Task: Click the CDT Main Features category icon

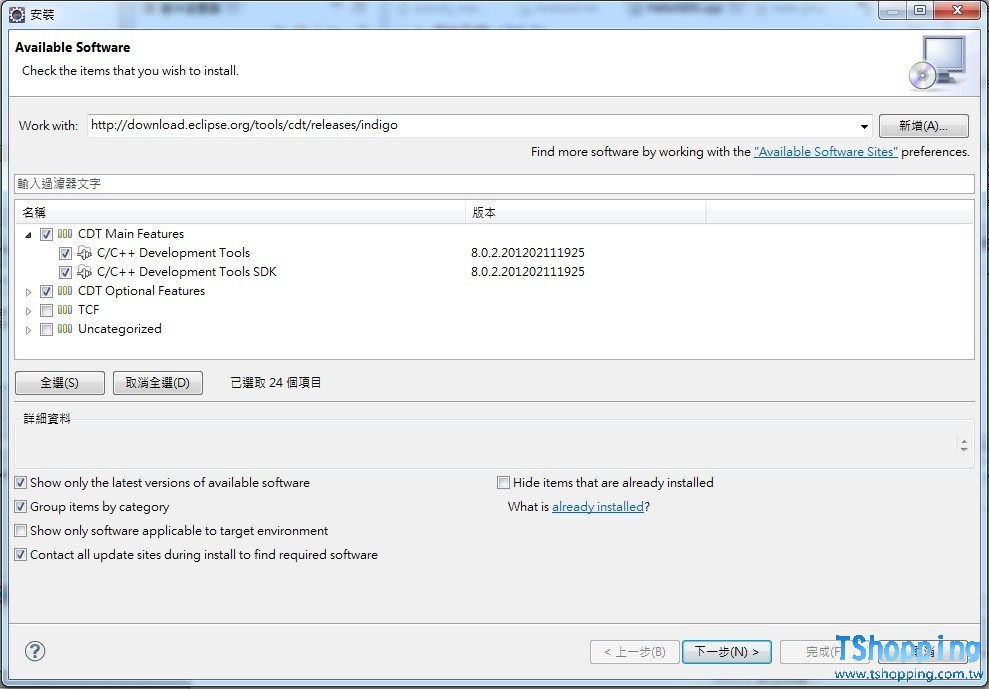Action: coord(65,234)
